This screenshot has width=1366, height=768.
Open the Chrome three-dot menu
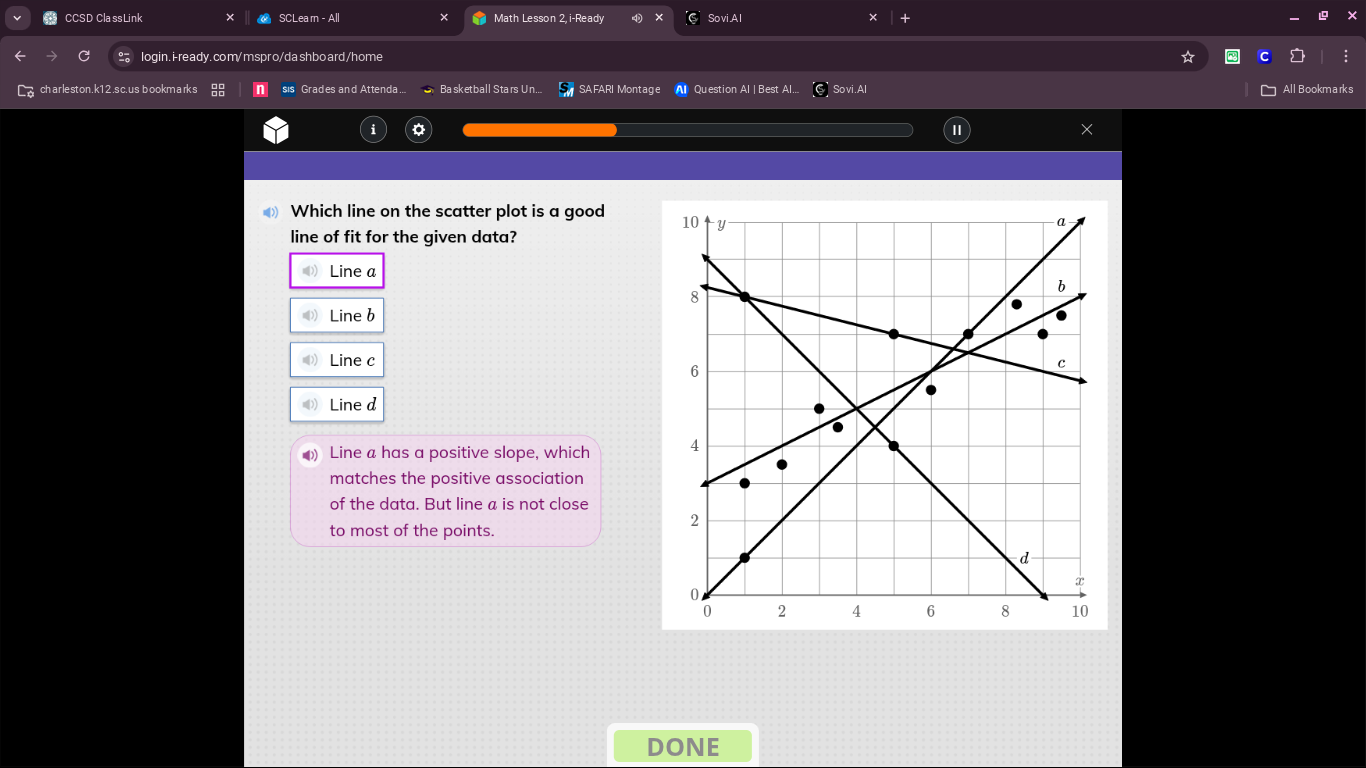coord(1347,57)
